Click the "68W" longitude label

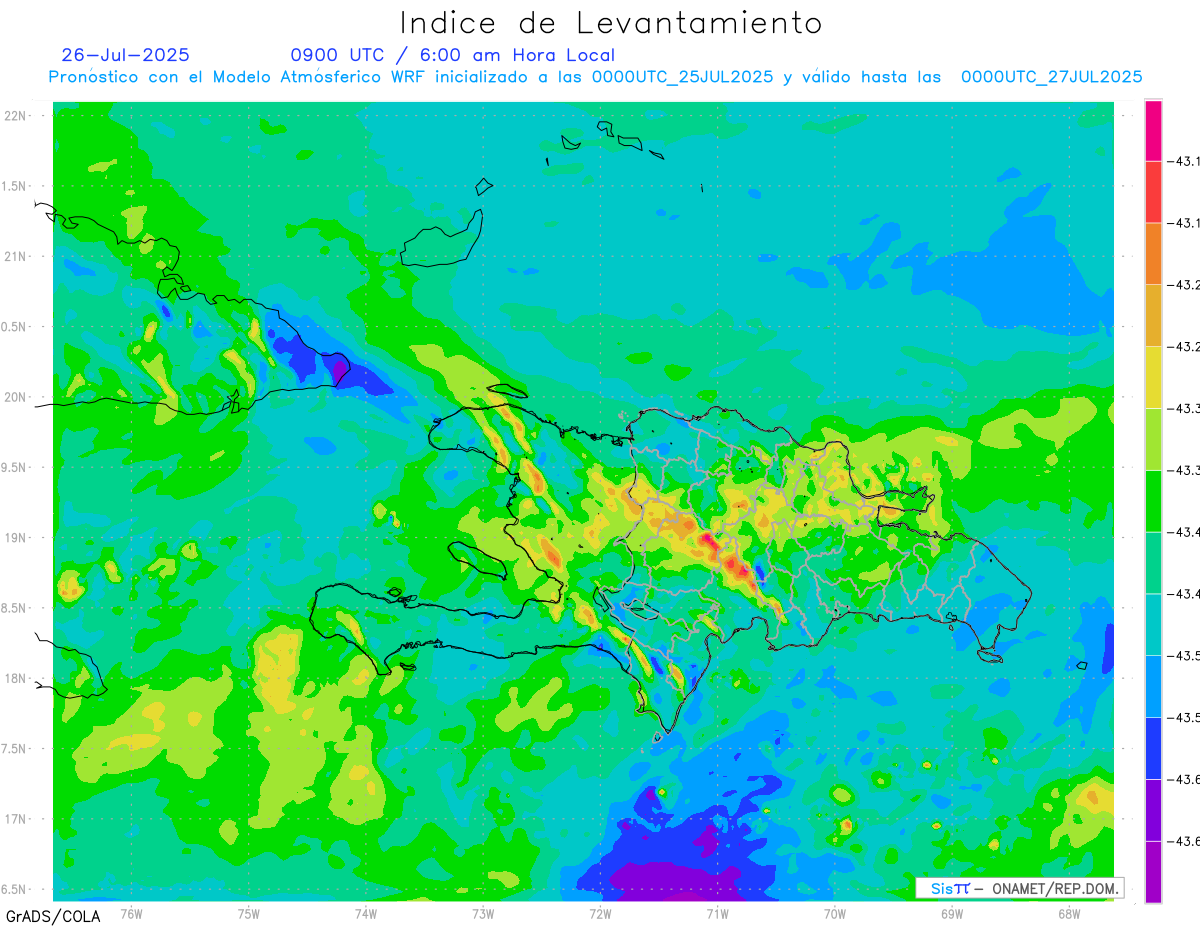coord(1069,913)
